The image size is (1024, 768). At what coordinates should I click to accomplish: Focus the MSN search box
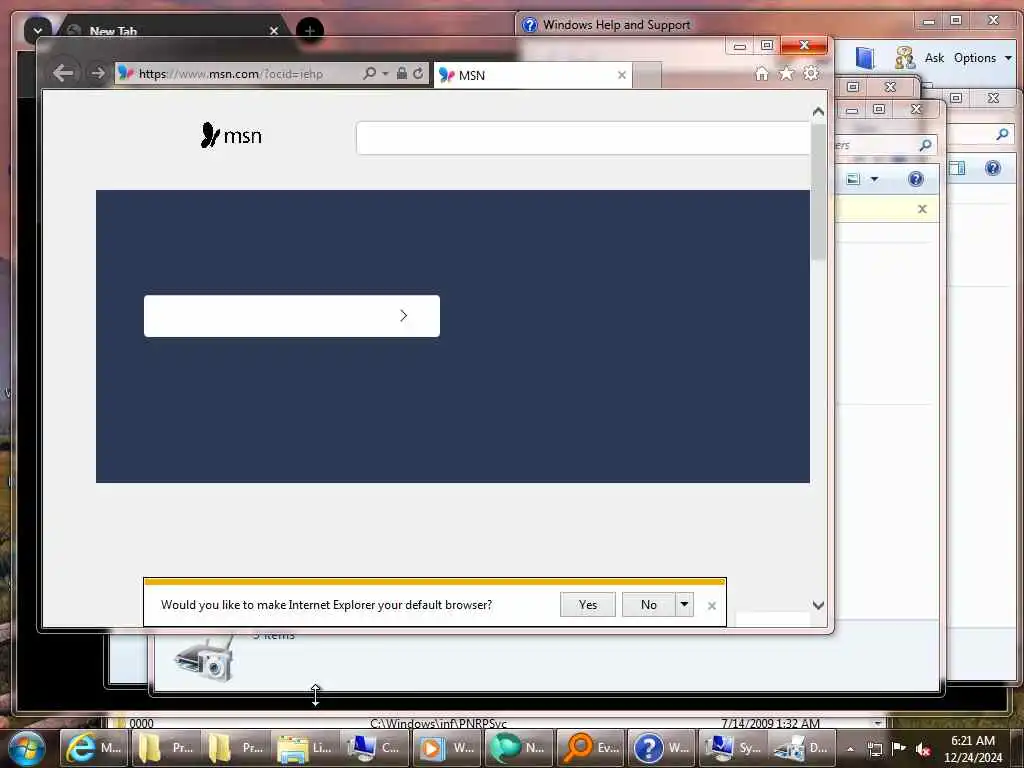click(583, 138)
